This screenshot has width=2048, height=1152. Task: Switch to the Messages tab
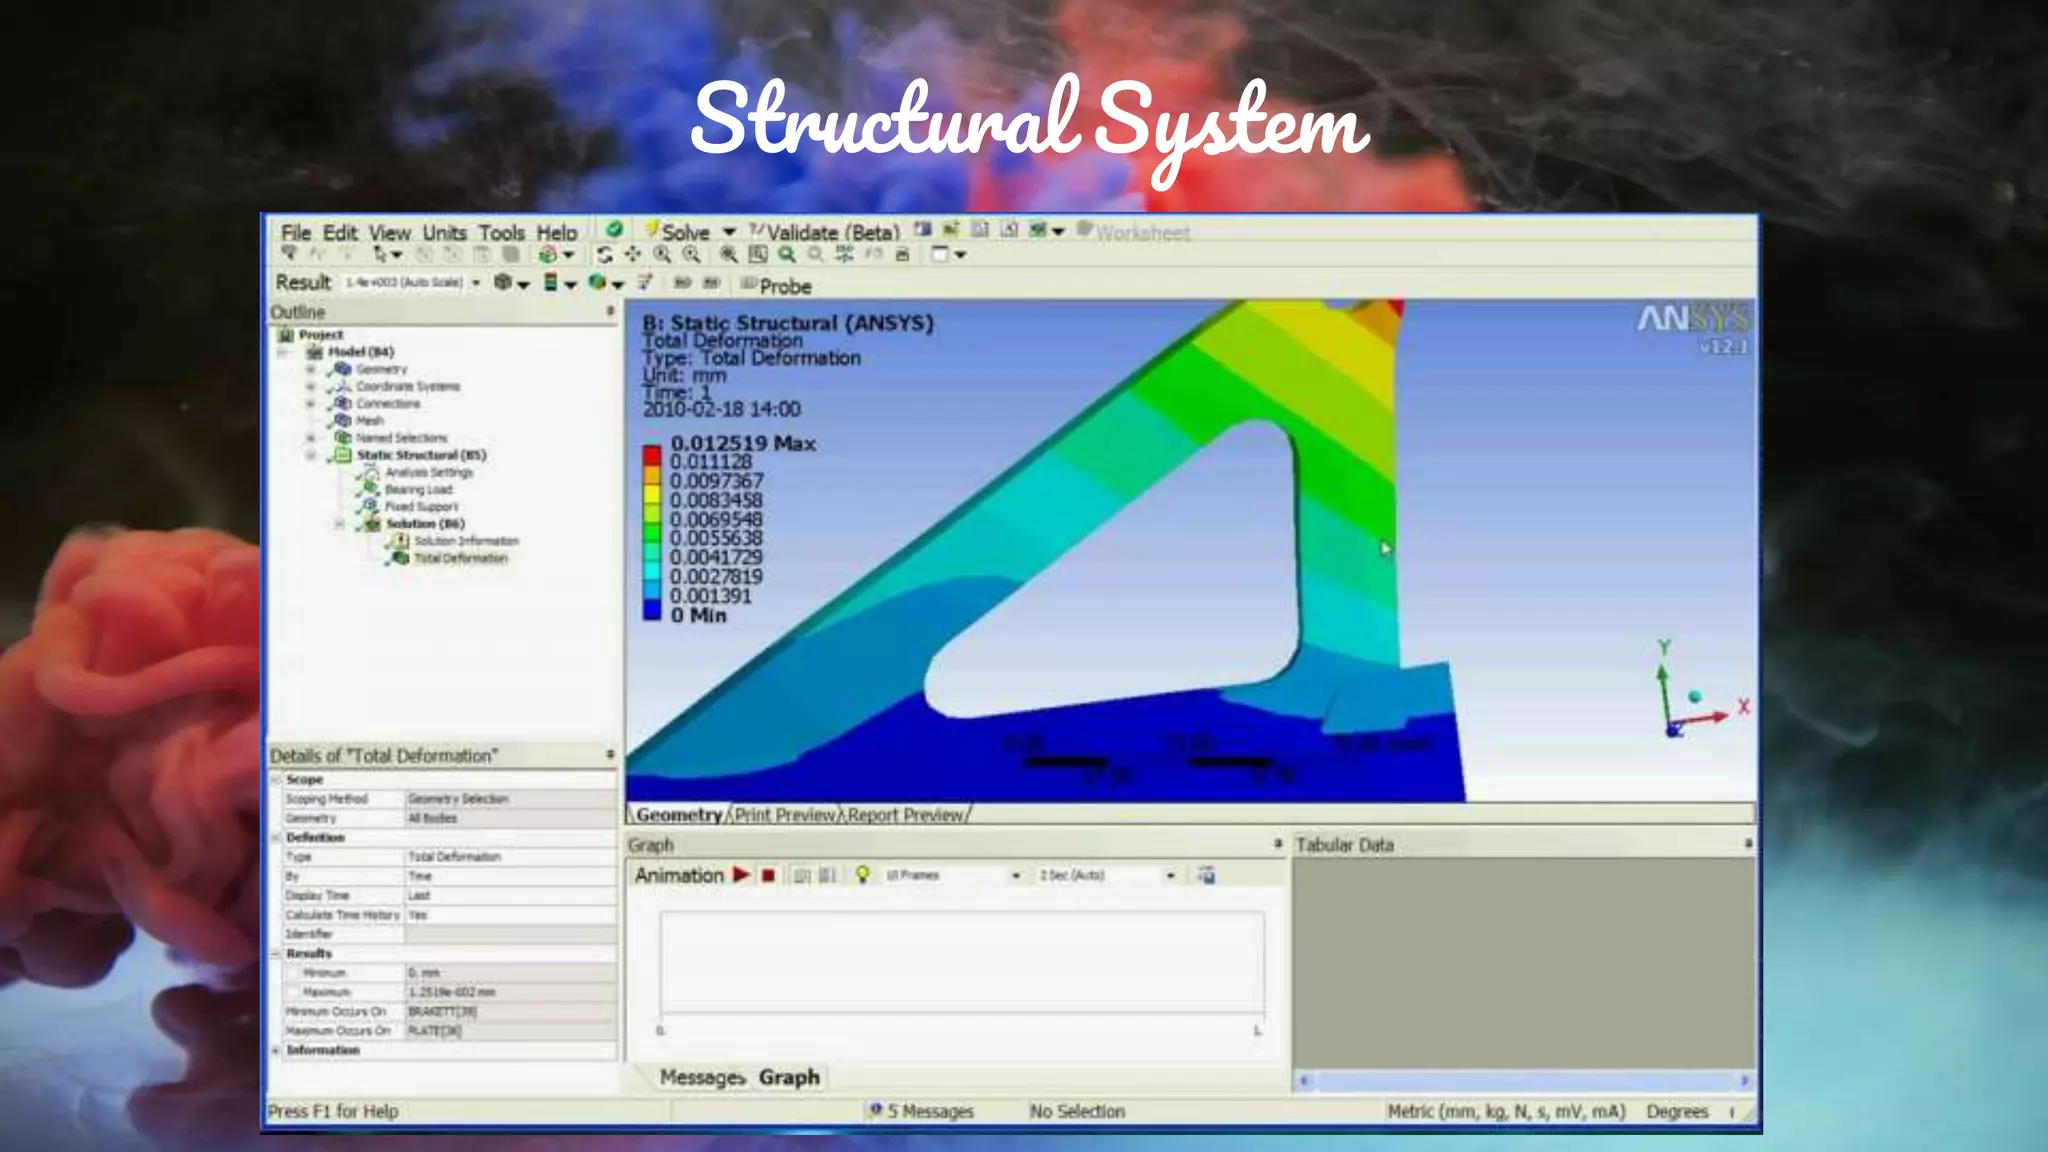(x=702, y=1077)
